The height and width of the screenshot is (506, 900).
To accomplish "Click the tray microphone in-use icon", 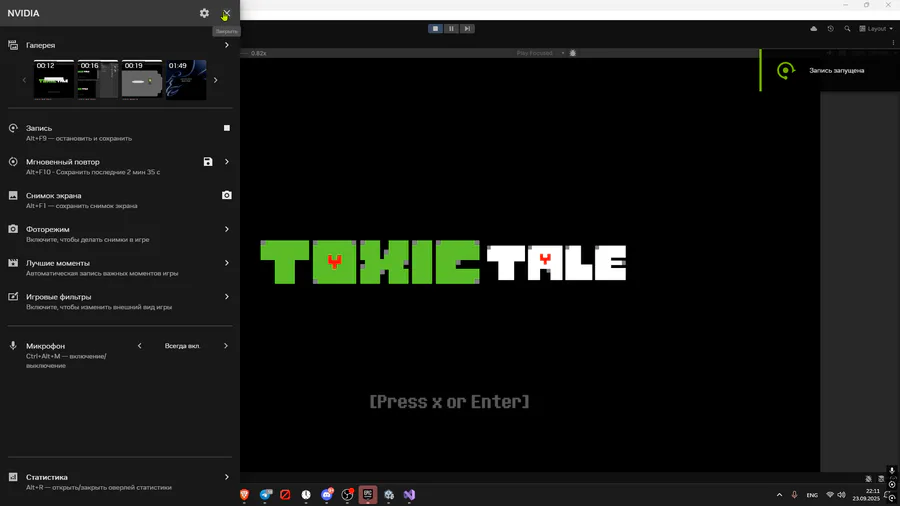I will [x=794, y=495].
